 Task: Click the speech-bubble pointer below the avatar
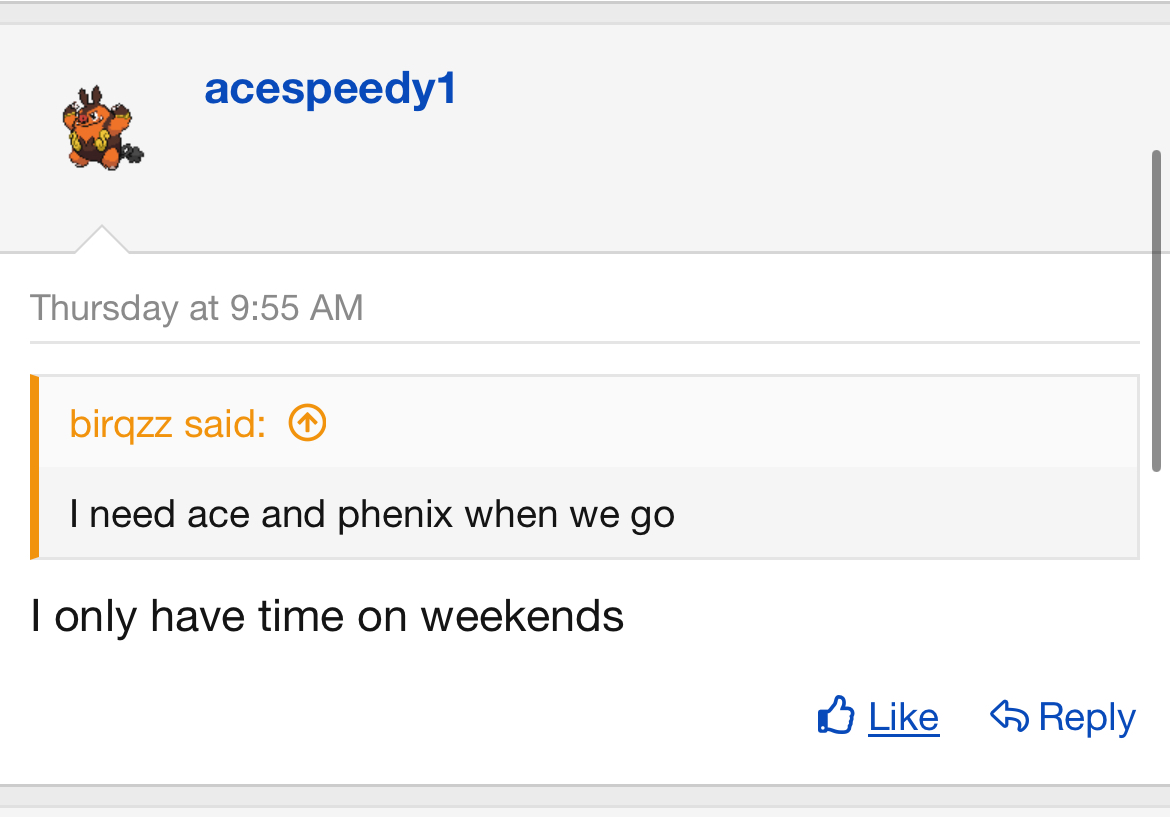[x=102, y=241]
